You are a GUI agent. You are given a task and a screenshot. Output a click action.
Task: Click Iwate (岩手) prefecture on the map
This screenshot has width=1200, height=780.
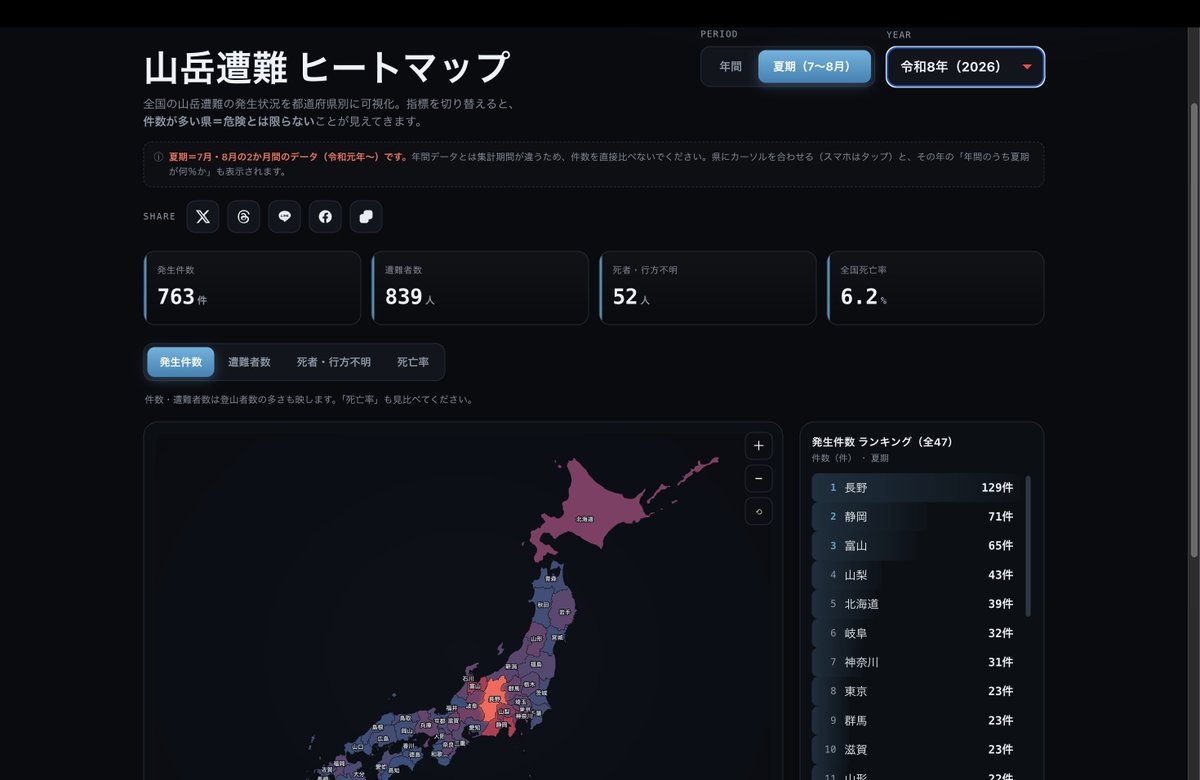point(564,610)
